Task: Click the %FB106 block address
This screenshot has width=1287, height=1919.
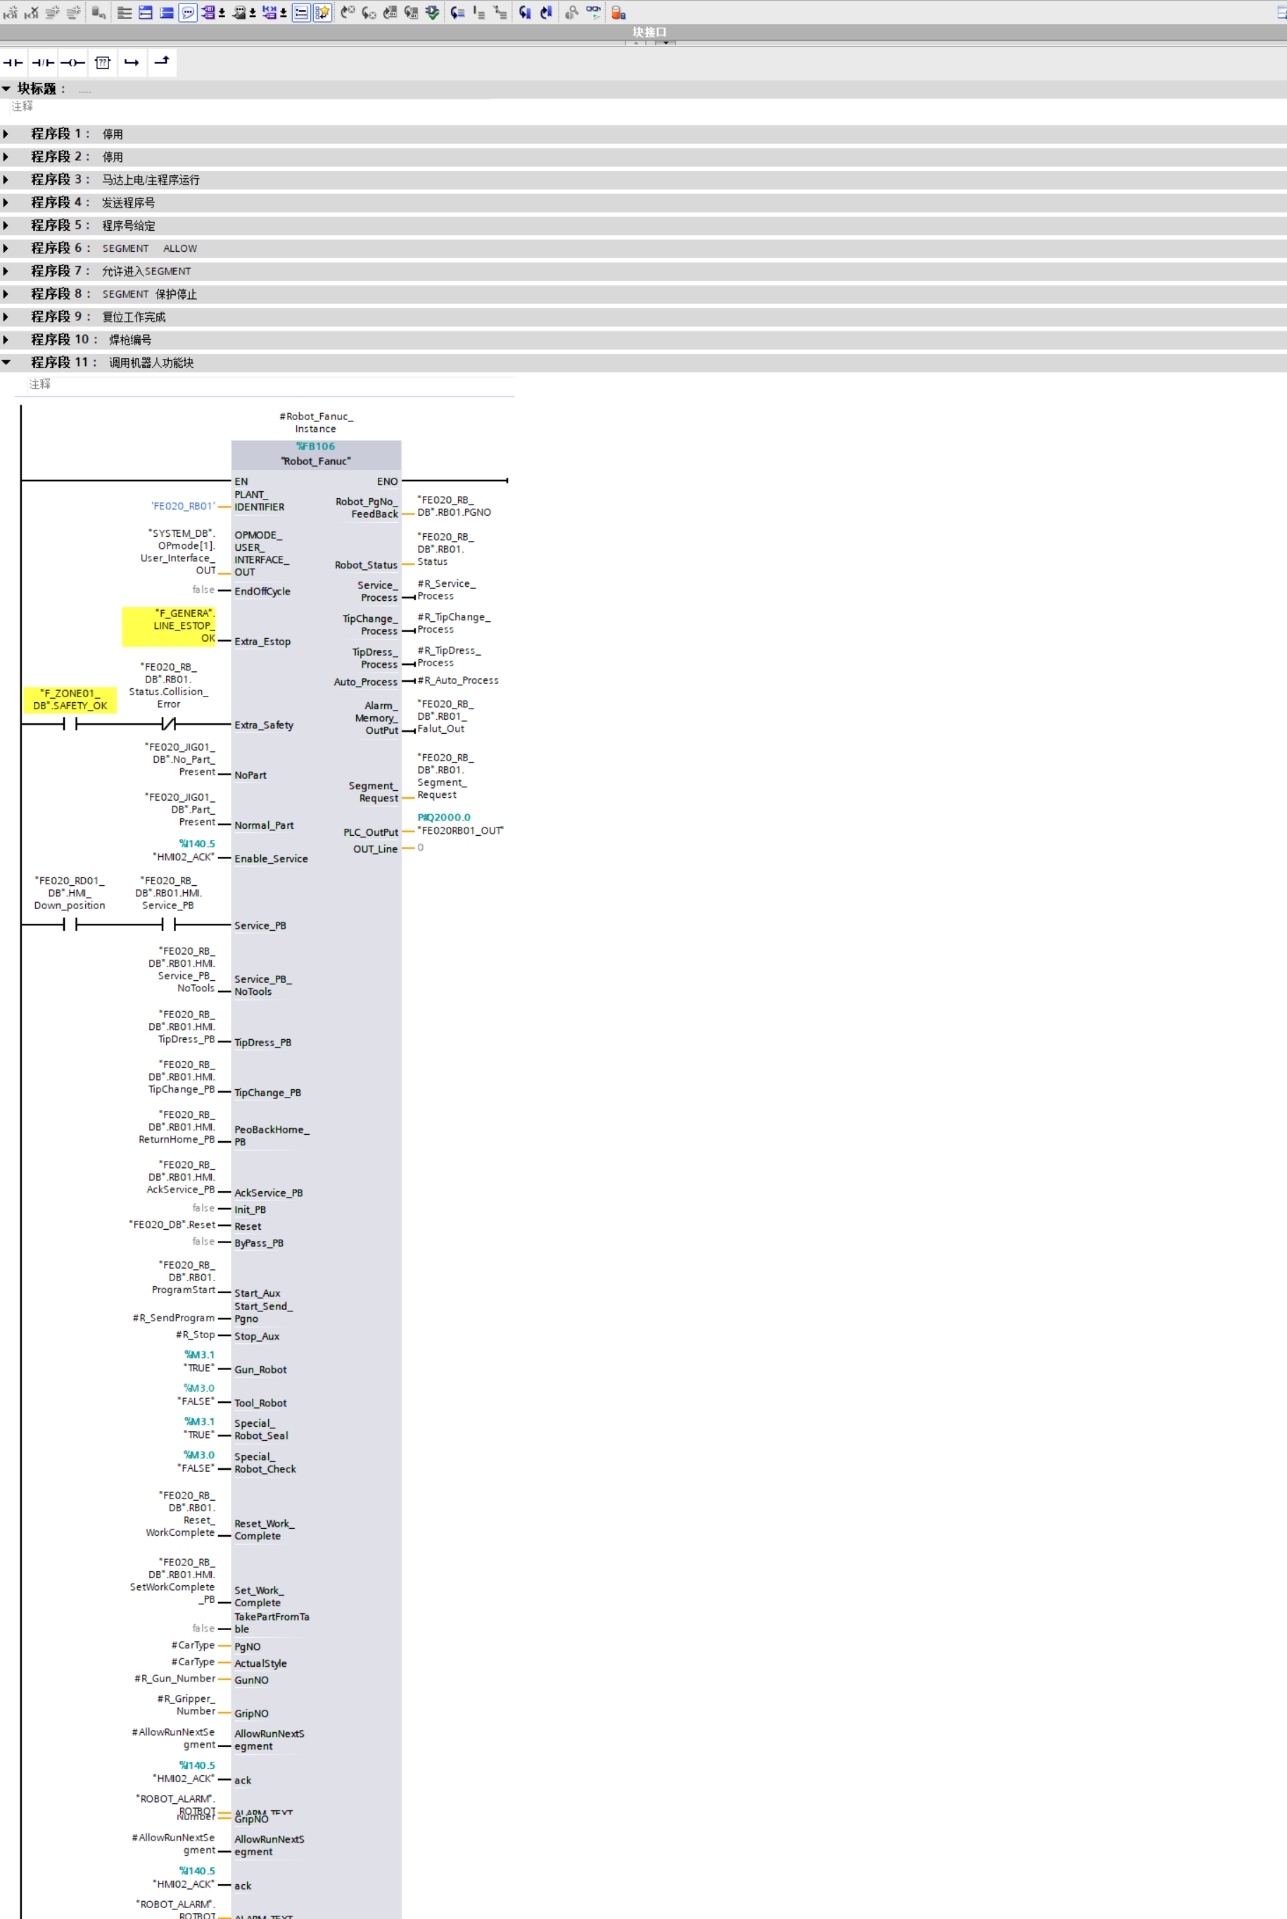Action: [x=316, y=447]
